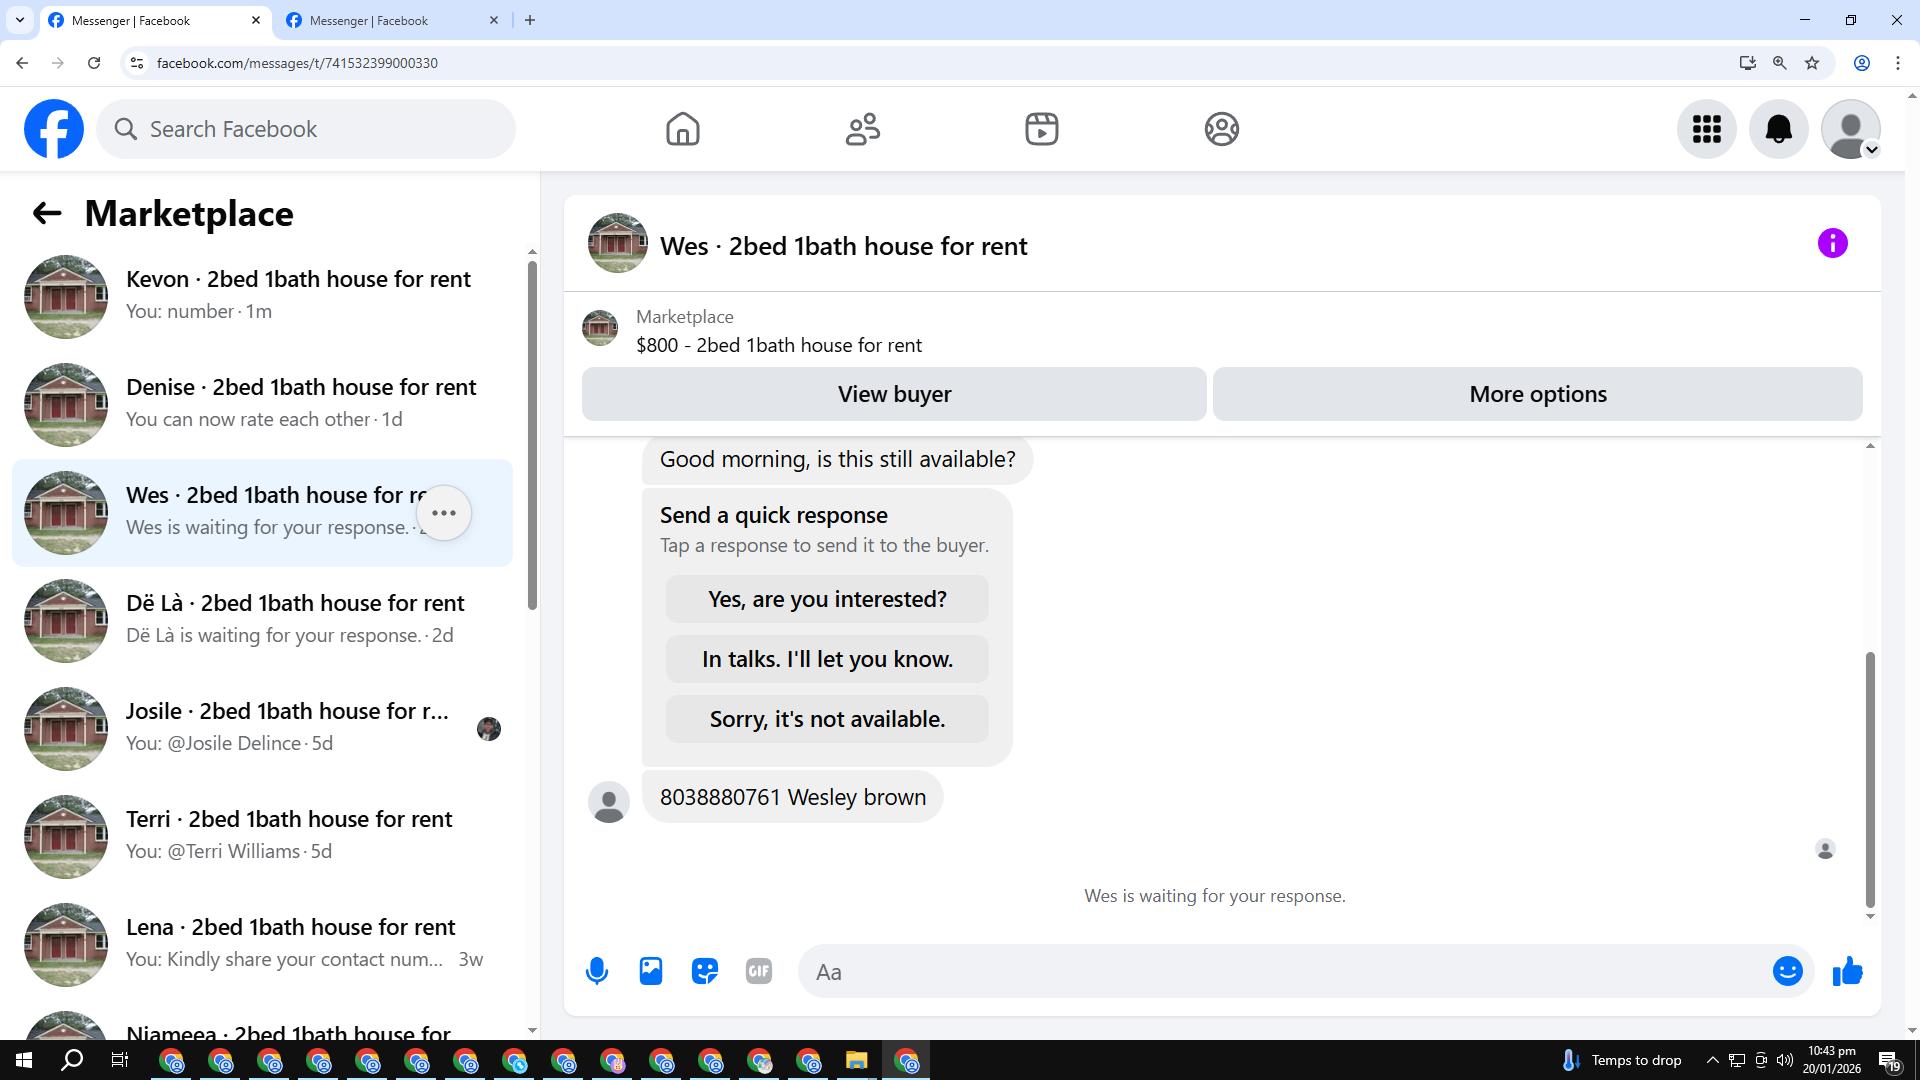Open the account profile menu
The width and height of the screenshot is (1920, 1080).
(1851, 129)
